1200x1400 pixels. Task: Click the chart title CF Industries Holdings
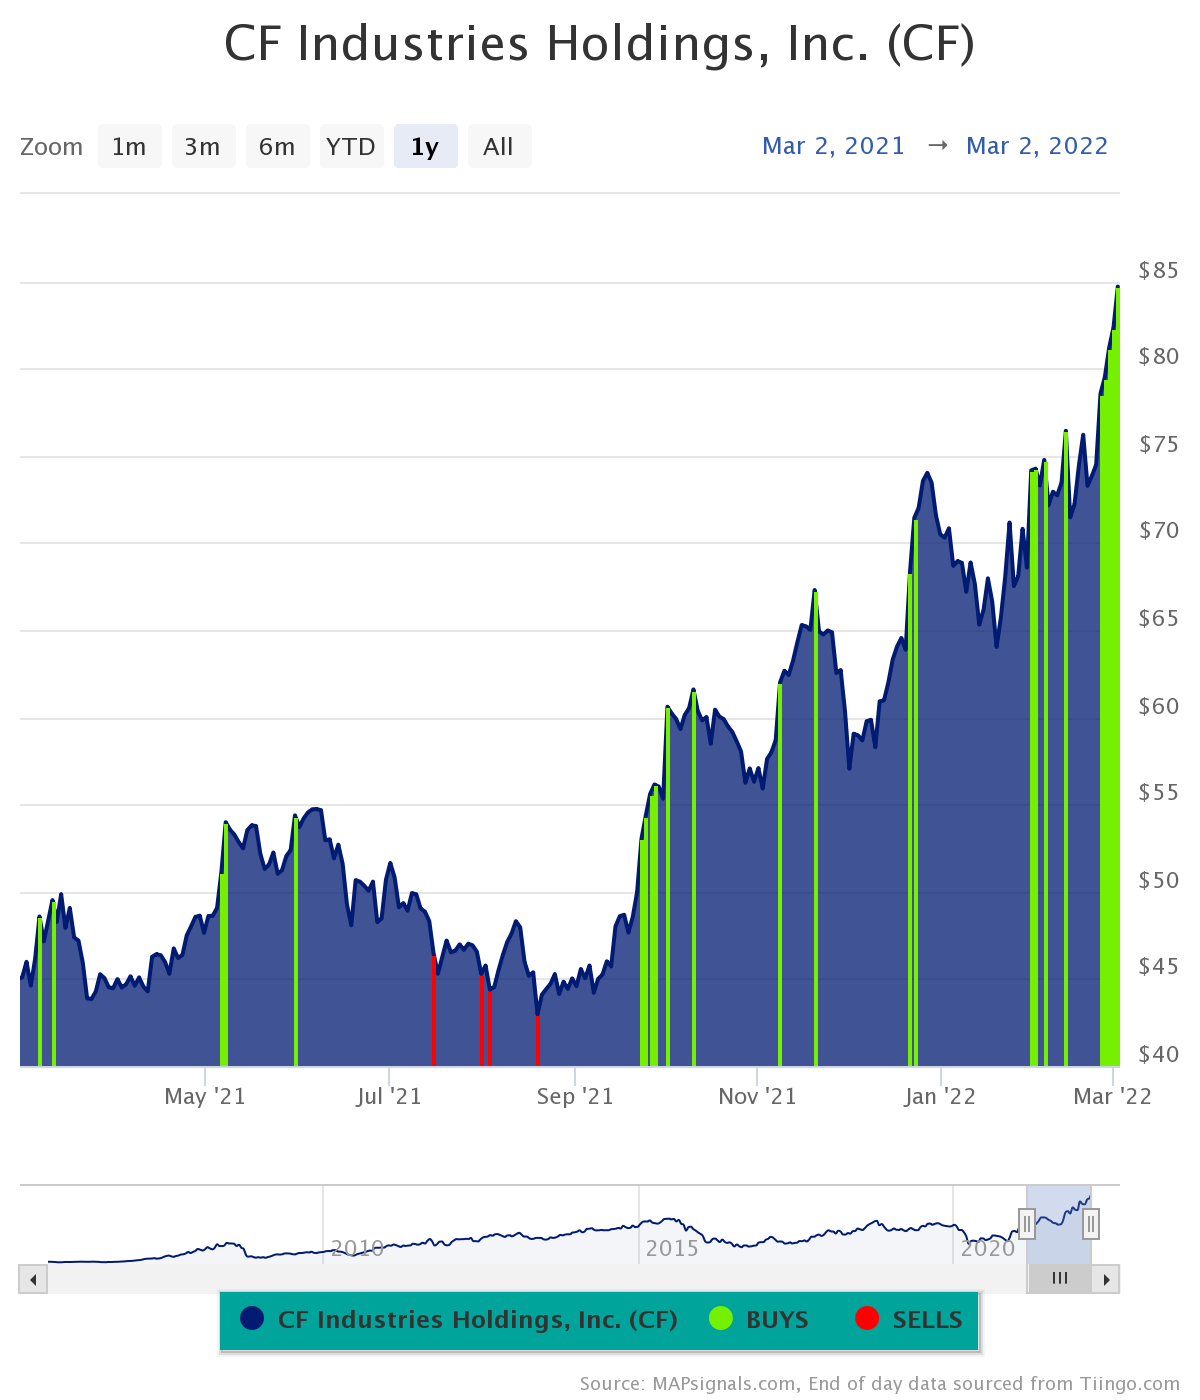(x=599, y=44)
